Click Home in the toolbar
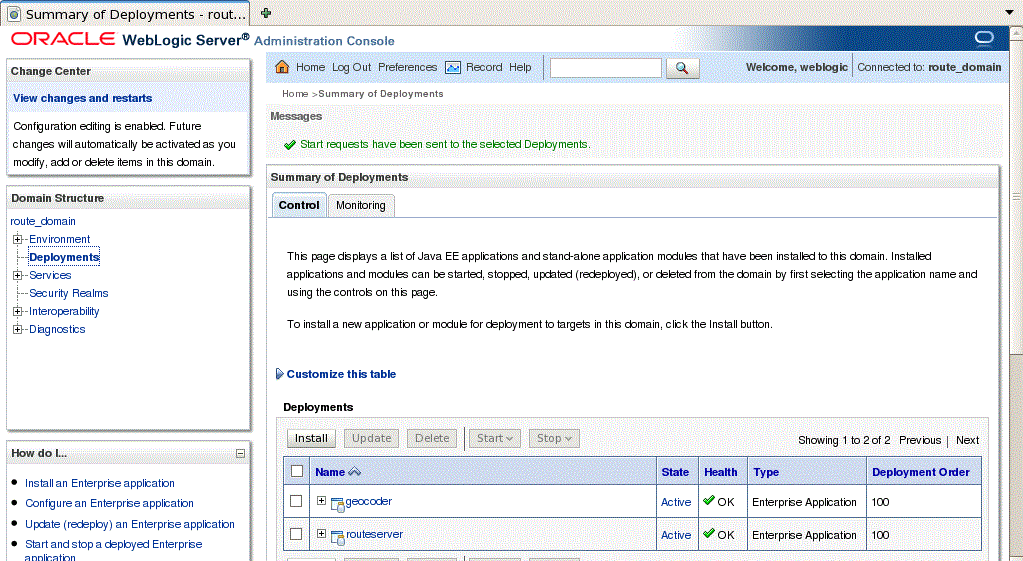This screenshot has width=1023, height=561. pos(311,67)
